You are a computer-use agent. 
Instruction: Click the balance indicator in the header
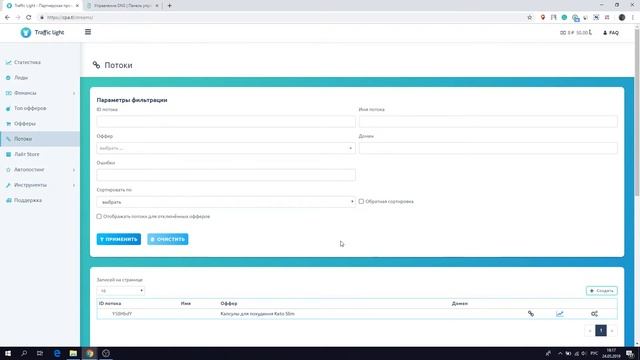coord(576,33)
